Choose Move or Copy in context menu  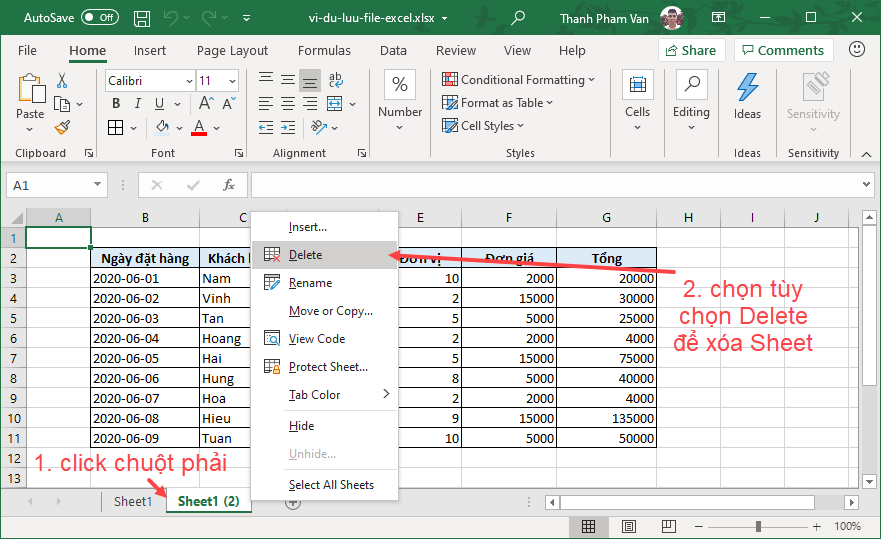pos(325,311)
